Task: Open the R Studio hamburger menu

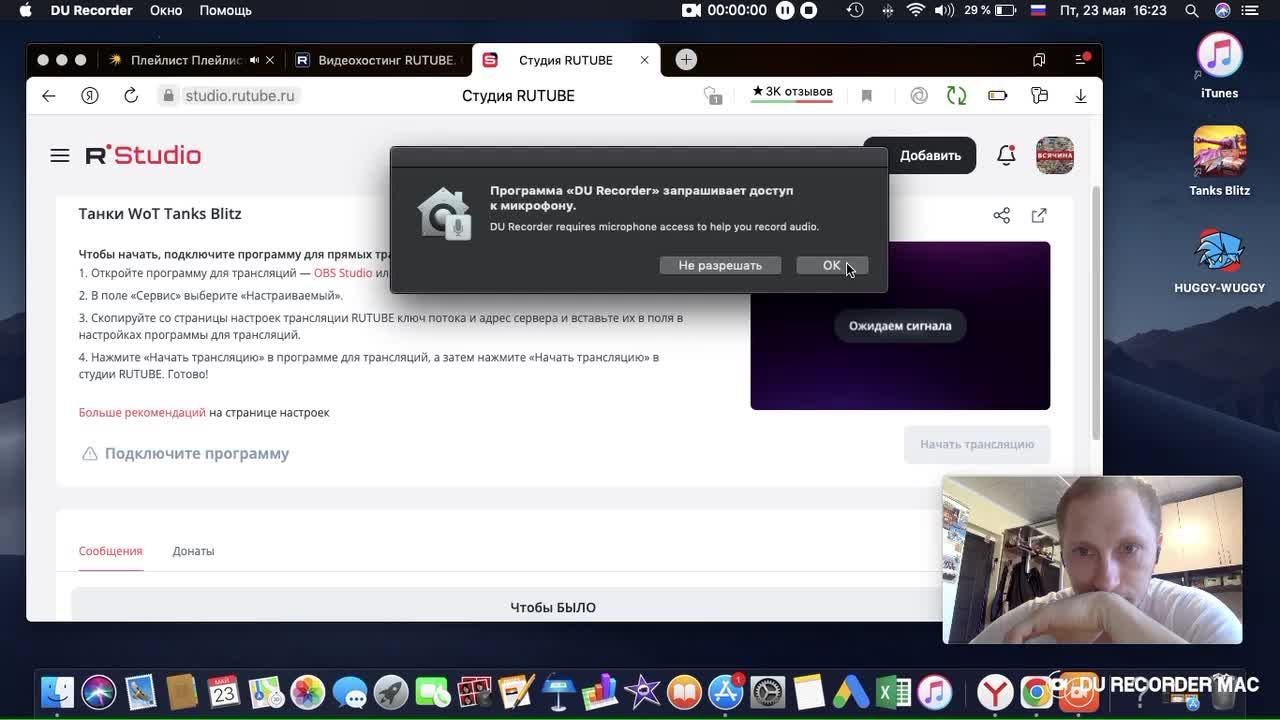Action: (60, 155)
